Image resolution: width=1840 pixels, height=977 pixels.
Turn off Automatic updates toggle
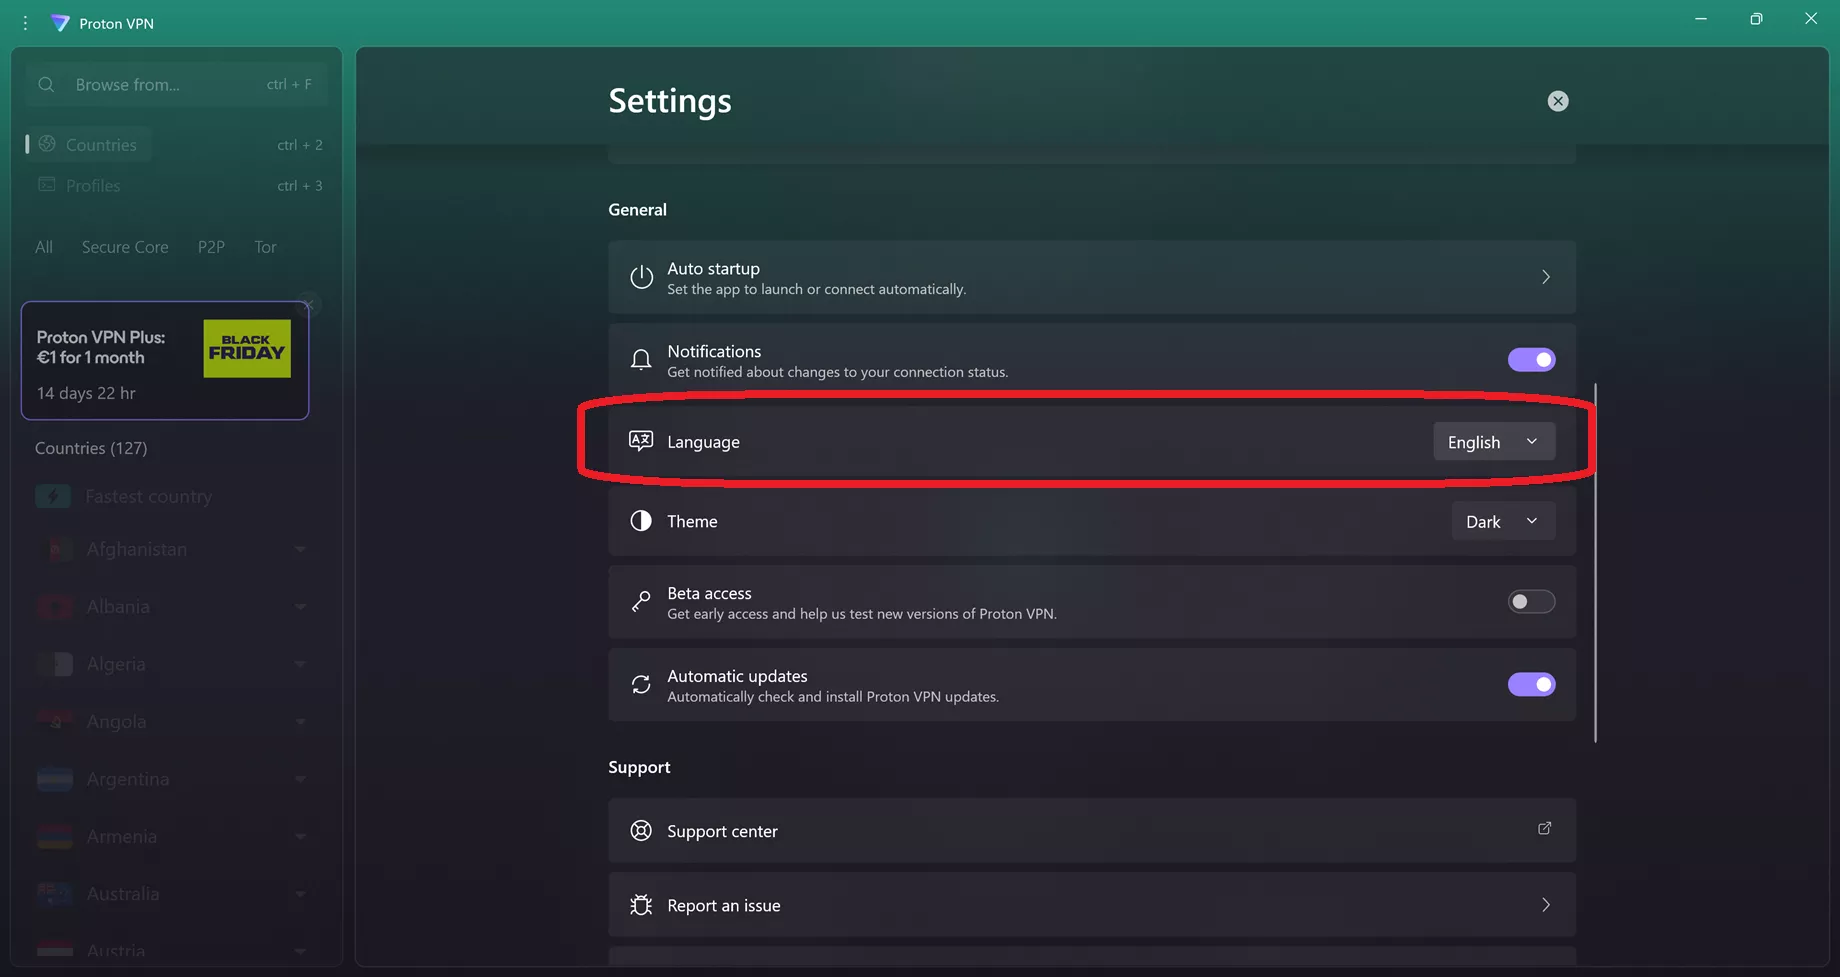tap(1531, 685)
